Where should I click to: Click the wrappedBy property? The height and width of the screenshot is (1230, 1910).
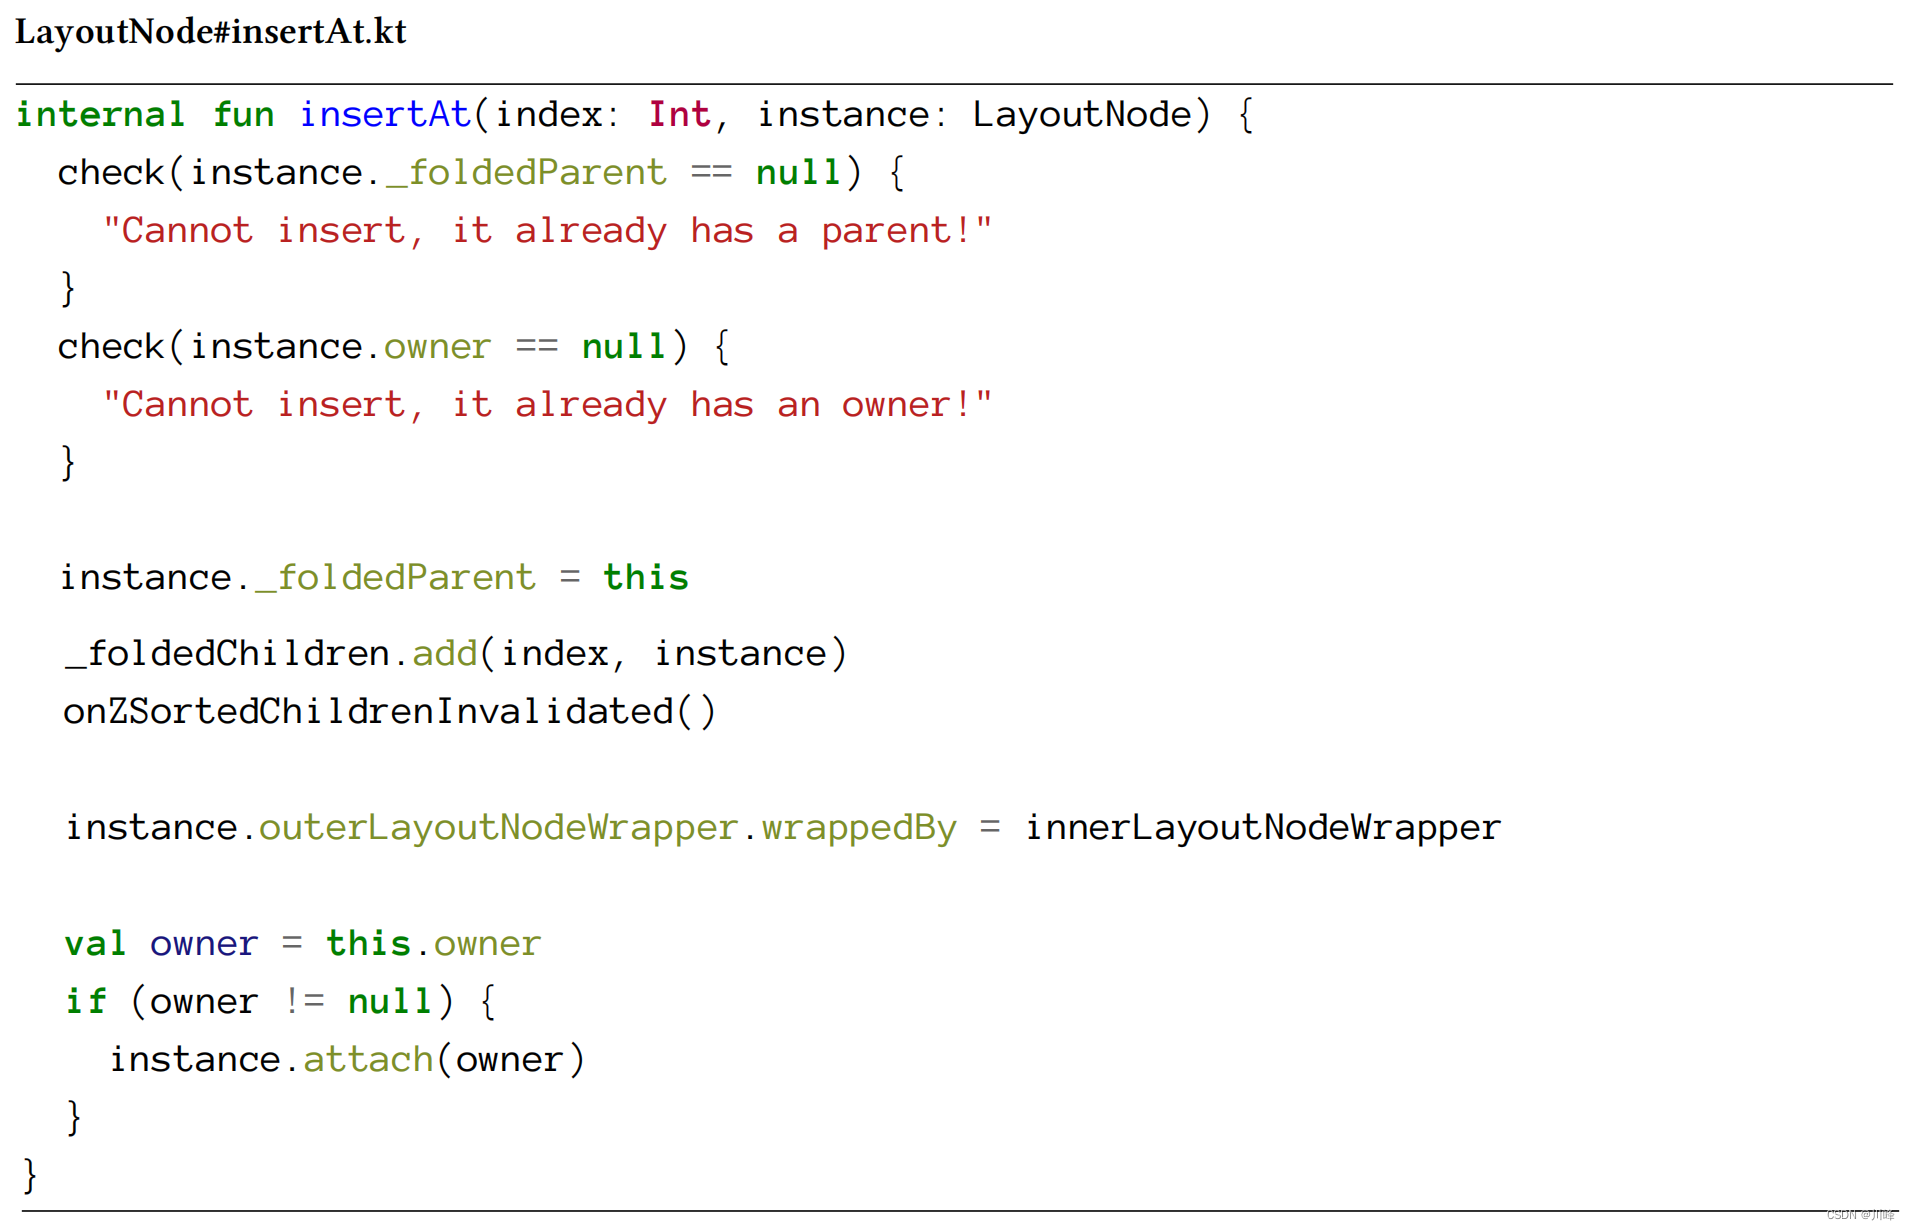(859, 828)
